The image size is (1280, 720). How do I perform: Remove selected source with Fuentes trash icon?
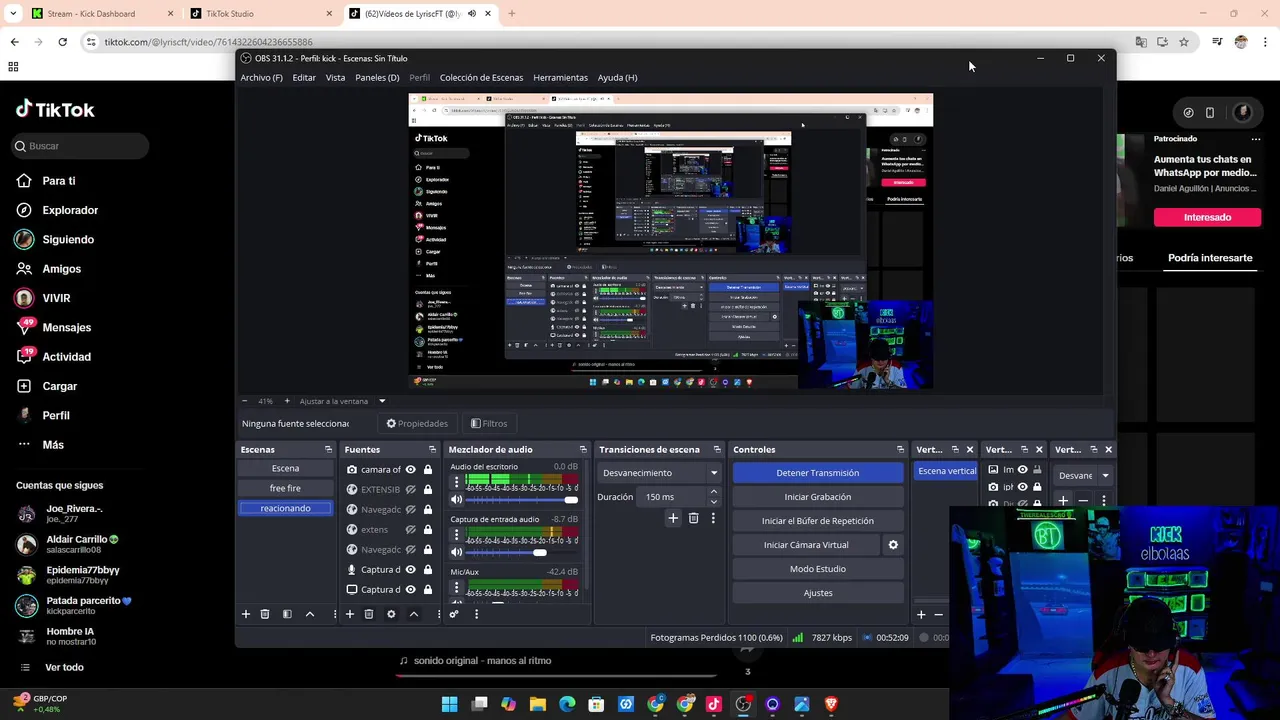[x=368, y=614]
